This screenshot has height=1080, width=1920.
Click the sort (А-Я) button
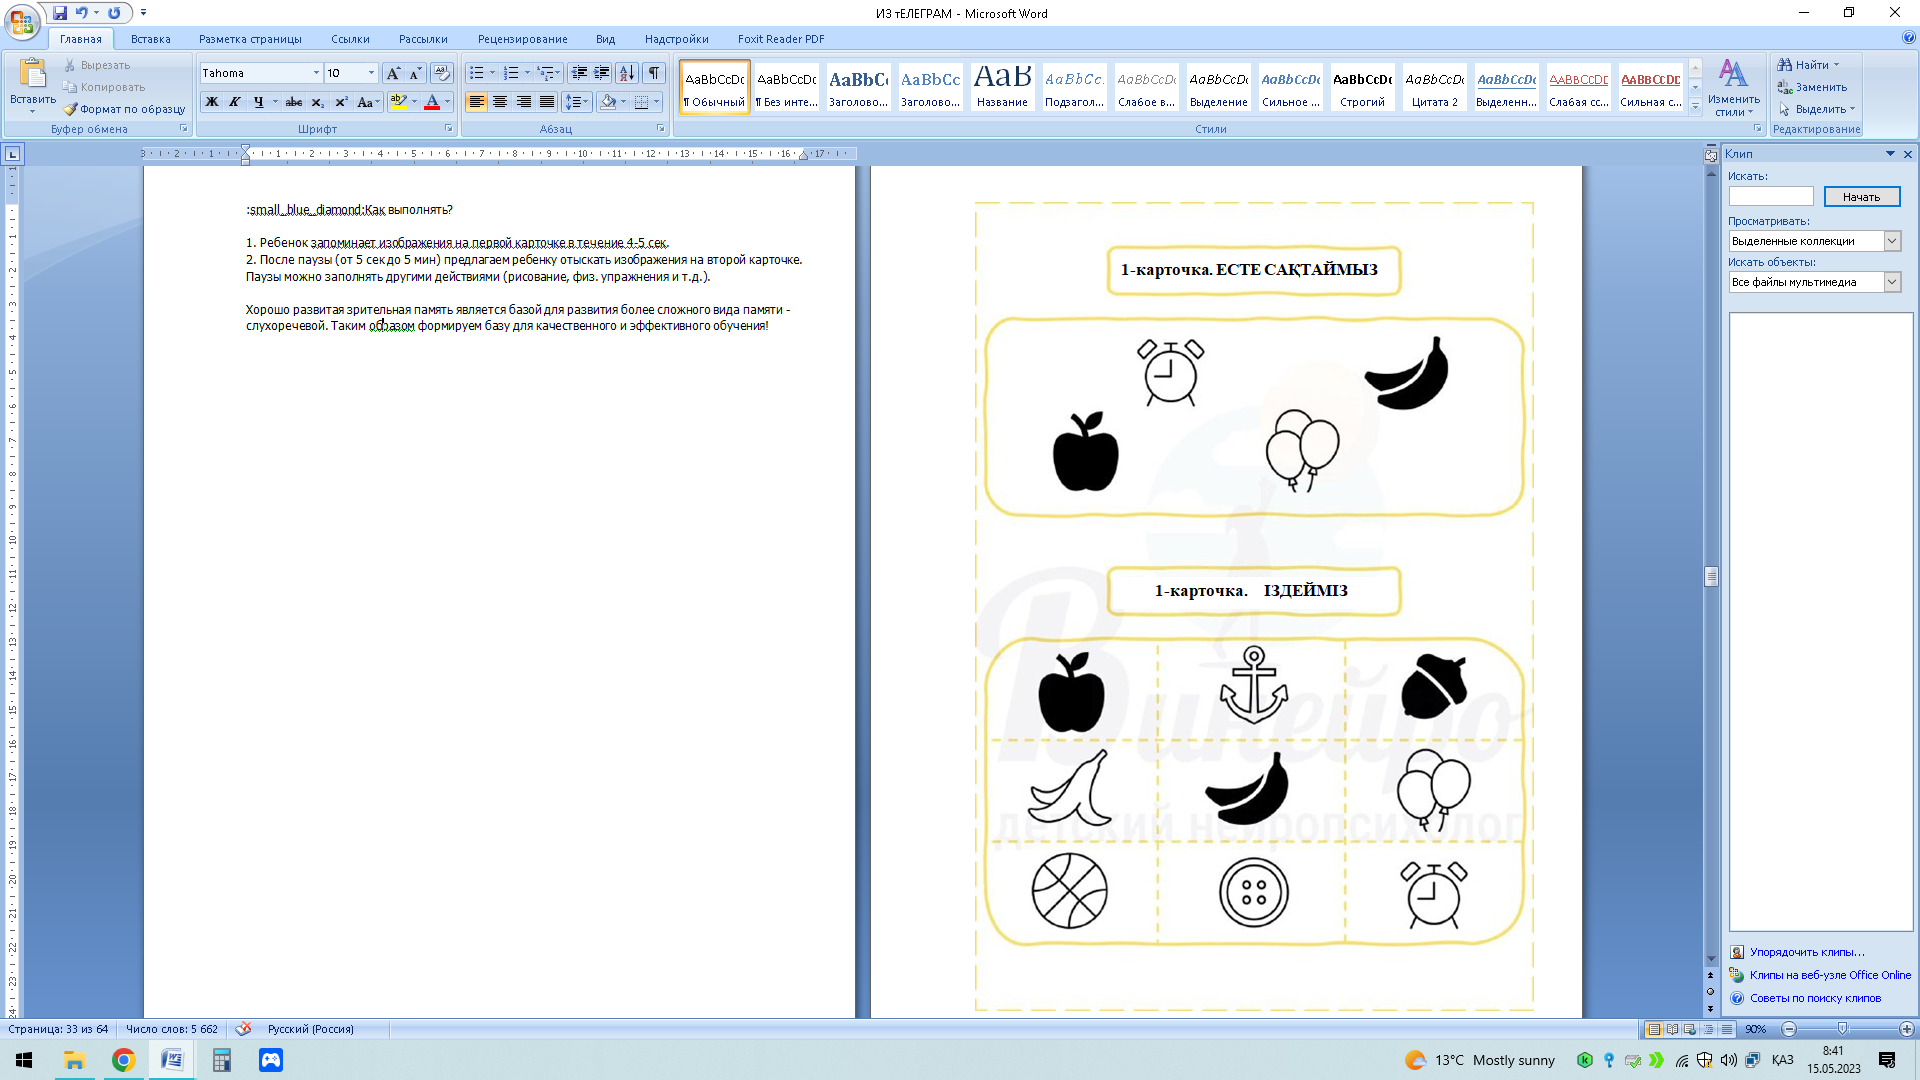[x=627, y=73]
